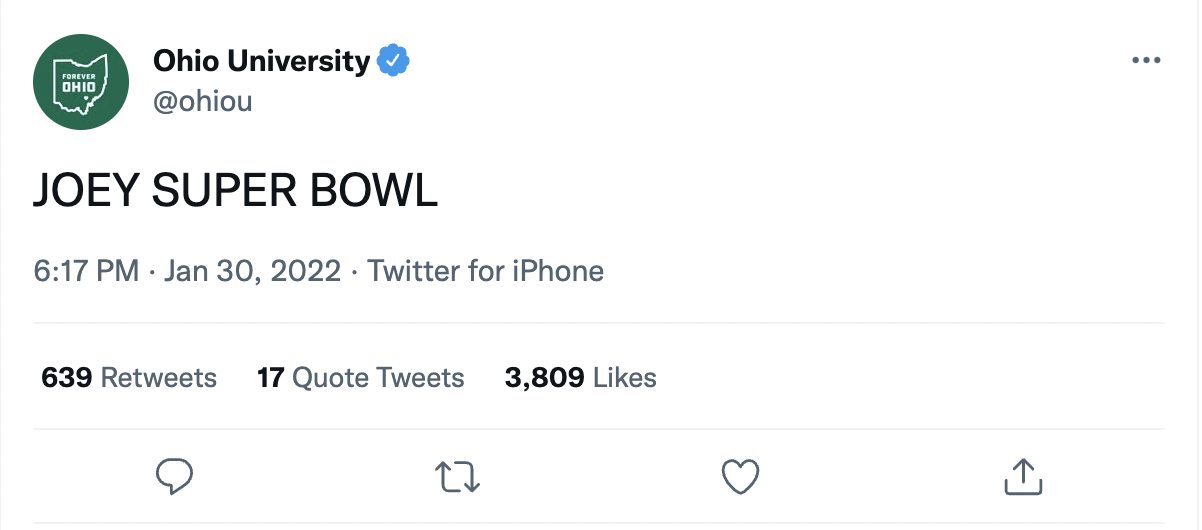This screenshot has width=1202, height=530.
Task: View the 639 Retweets list
Action: [129, 377]
